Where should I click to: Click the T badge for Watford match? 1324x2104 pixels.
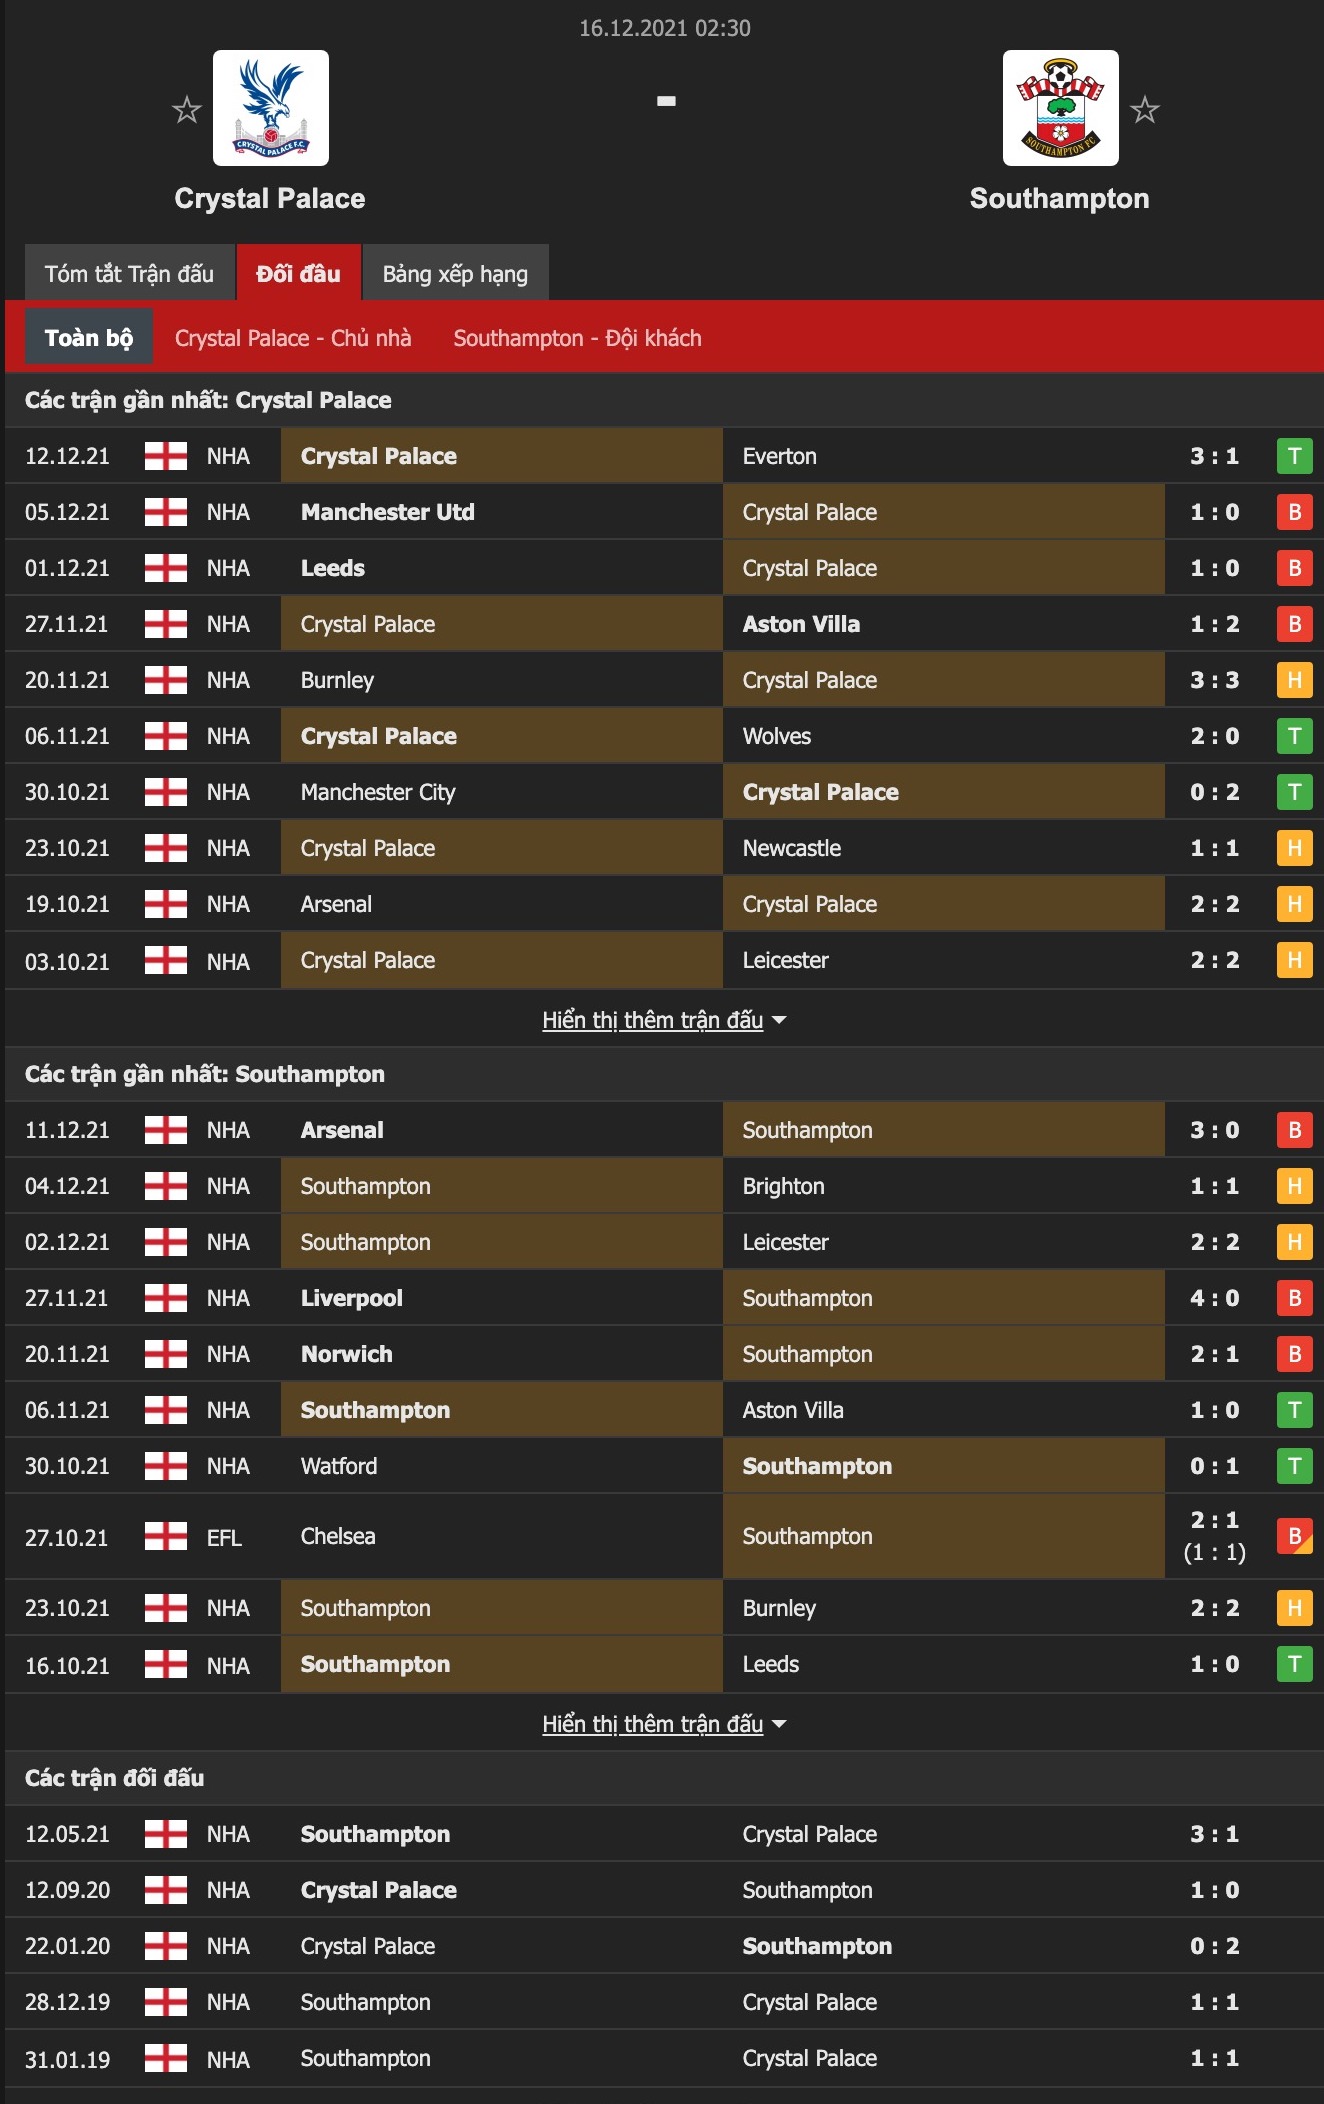point(1295,1466)
